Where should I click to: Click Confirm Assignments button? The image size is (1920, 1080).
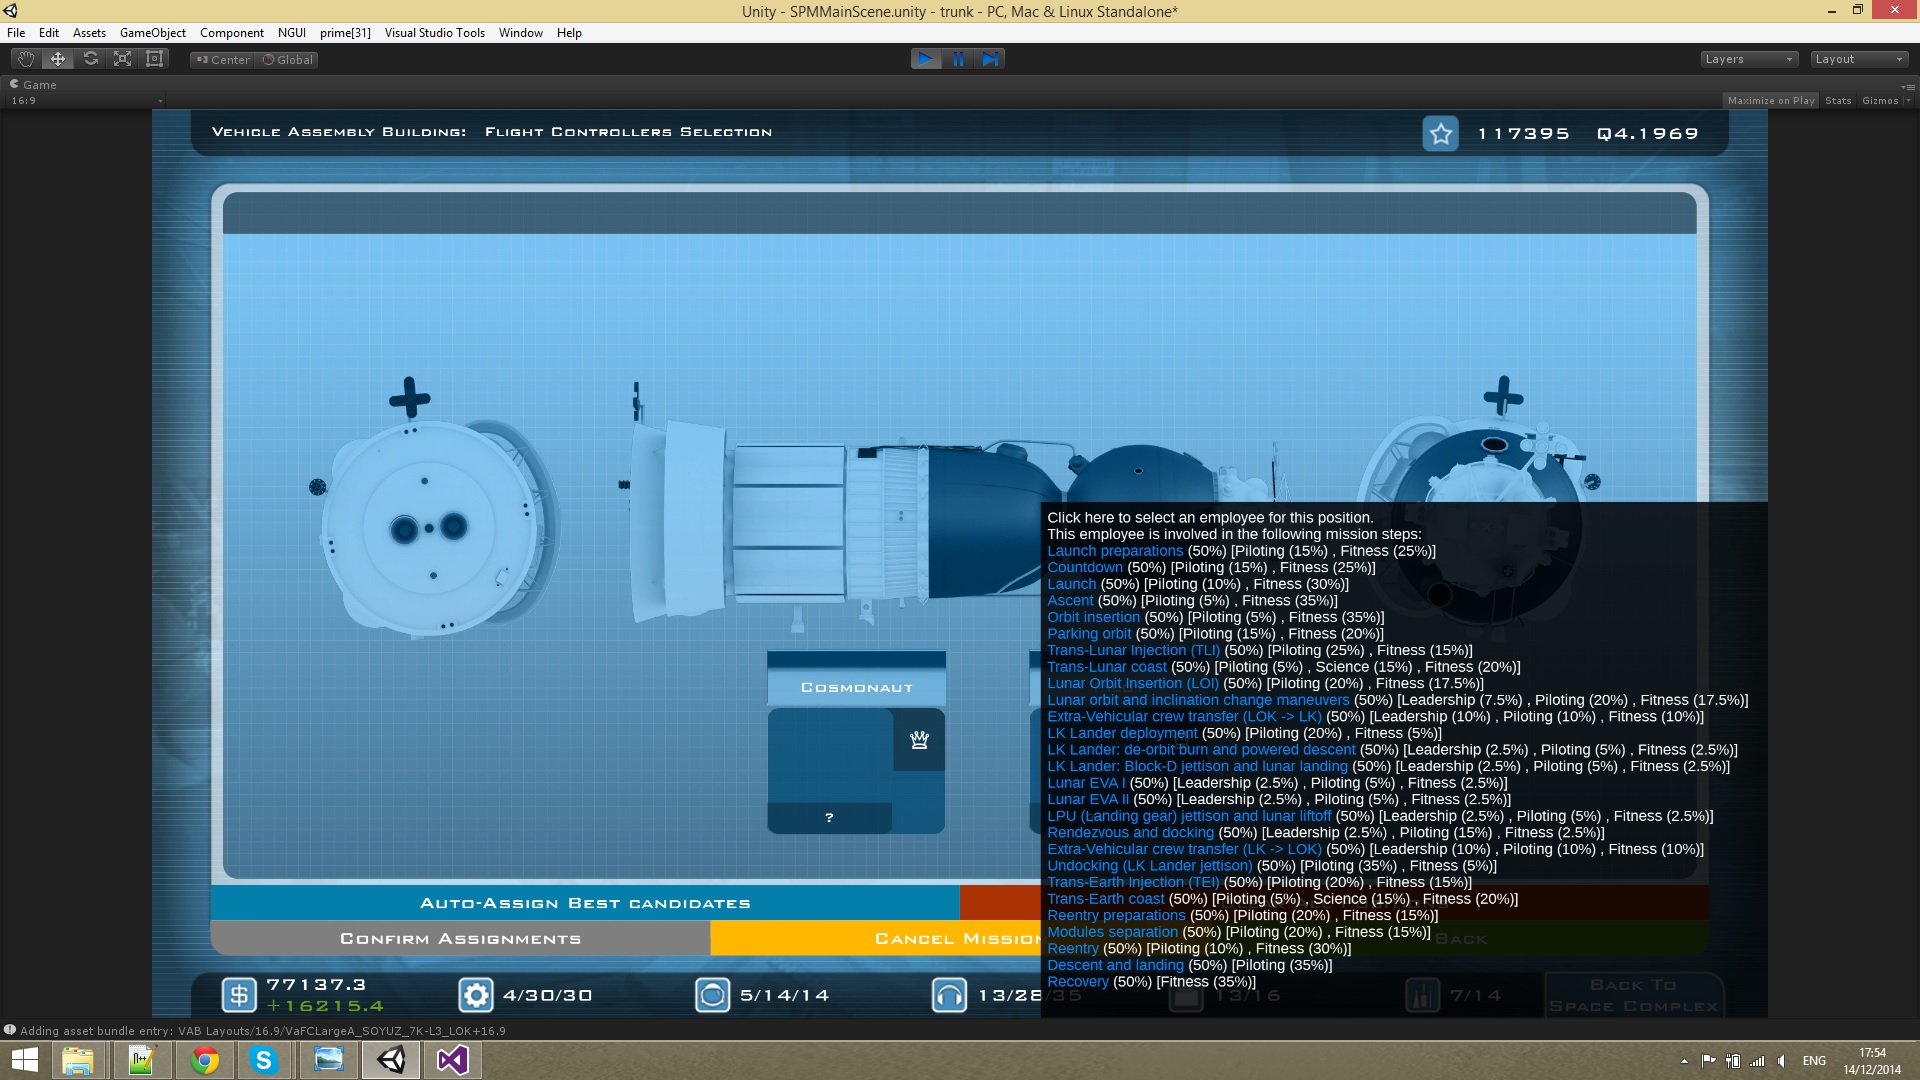tap(460, 939)
